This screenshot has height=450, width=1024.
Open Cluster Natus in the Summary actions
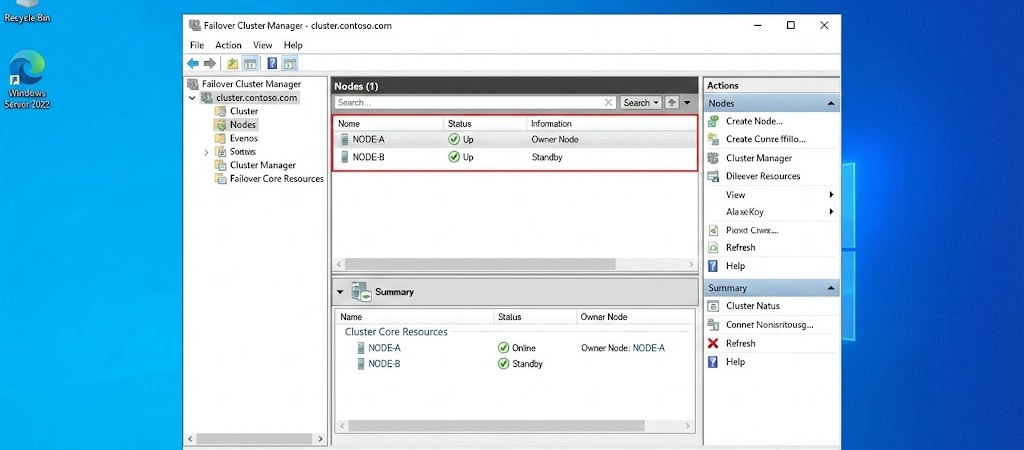pyautogui.click(x=752, y=306)
